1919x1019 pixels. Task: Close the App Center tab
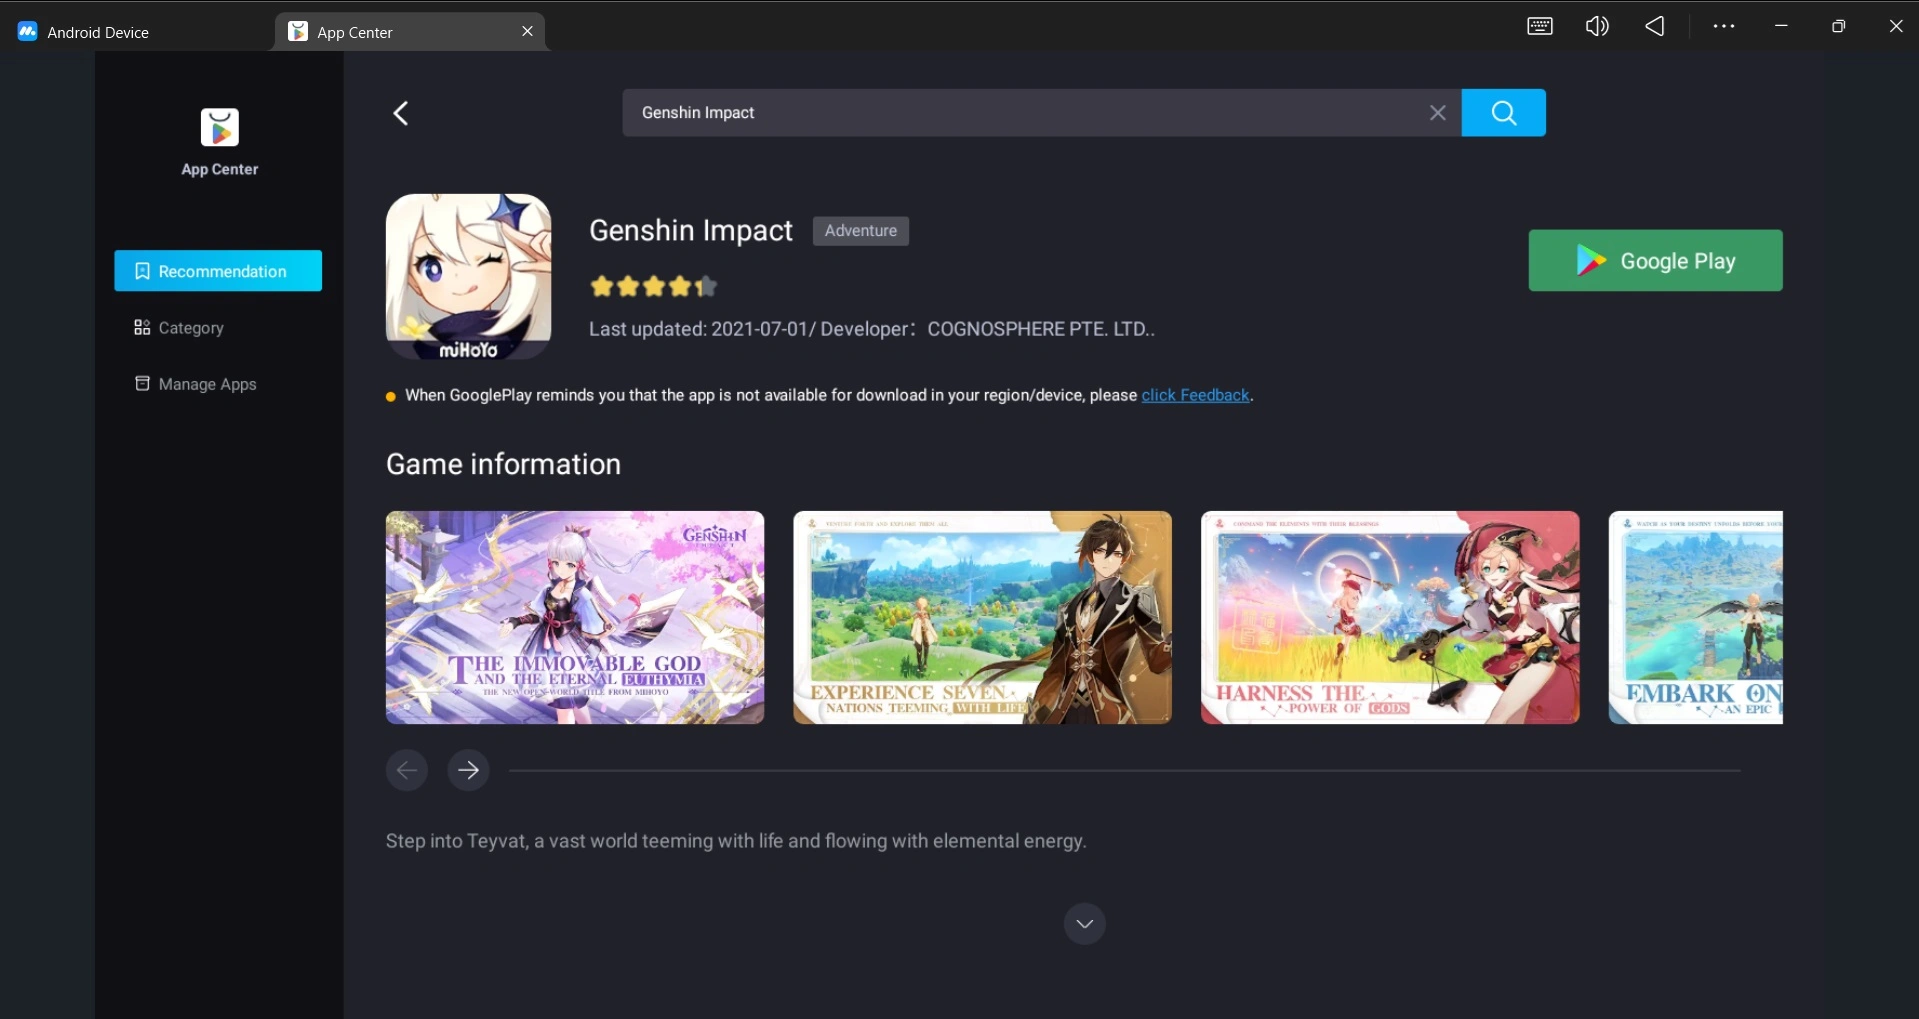click(527, 30)
